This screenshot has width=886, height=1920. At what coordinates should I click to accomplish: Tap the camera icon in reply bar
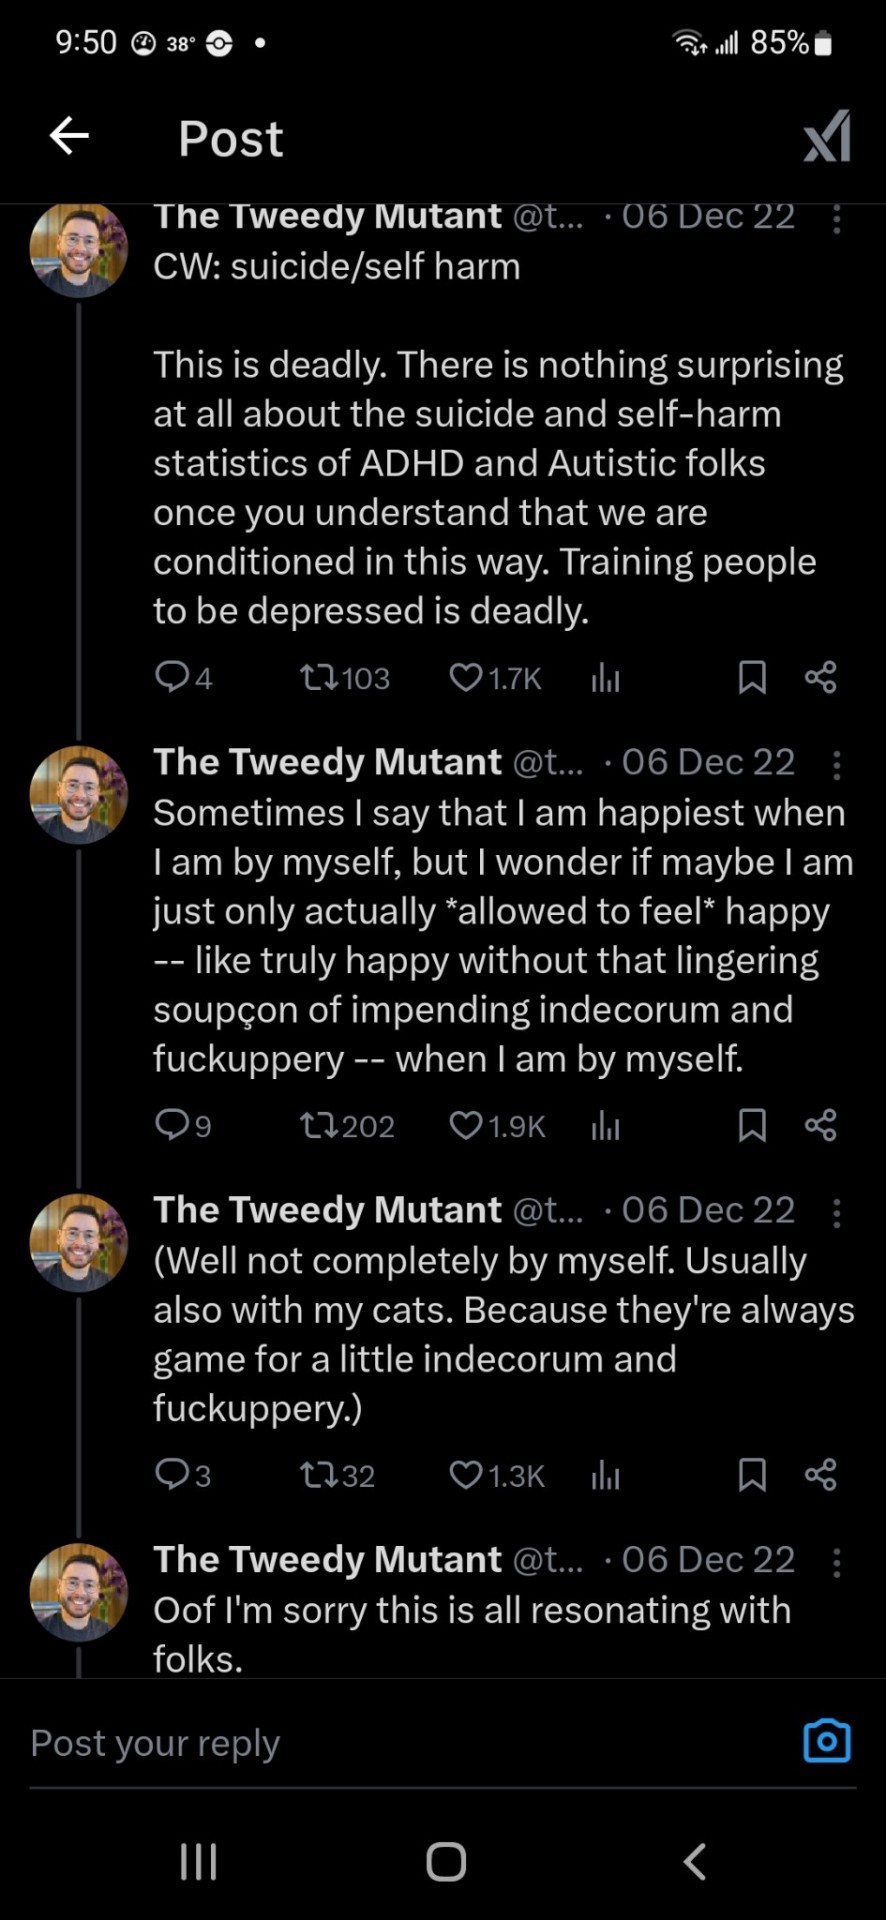click(826, 1742)
